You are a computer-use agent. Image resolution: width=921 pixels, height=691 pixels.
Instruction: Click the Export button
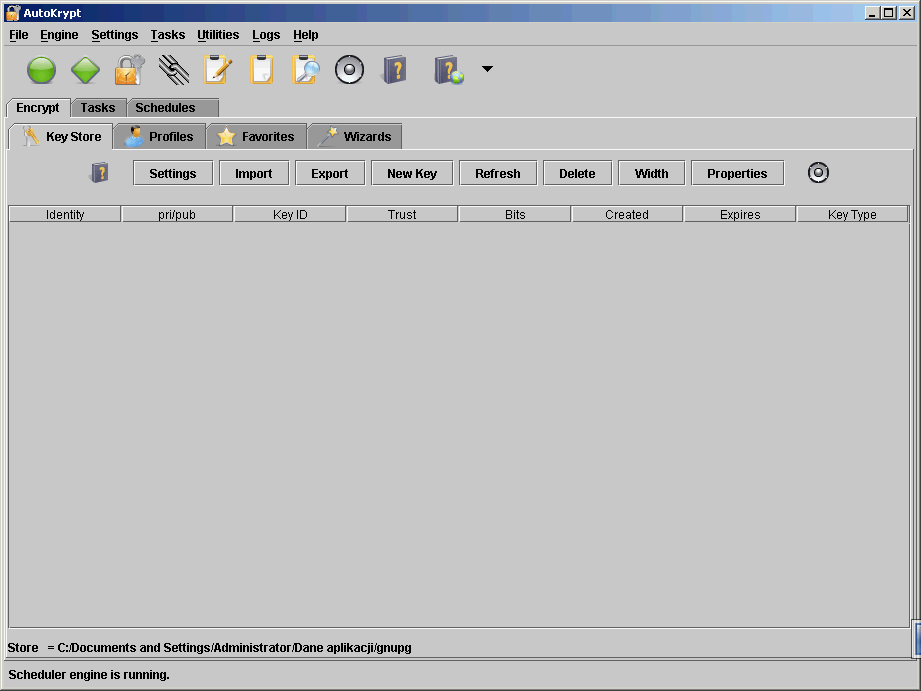point(330,173)
